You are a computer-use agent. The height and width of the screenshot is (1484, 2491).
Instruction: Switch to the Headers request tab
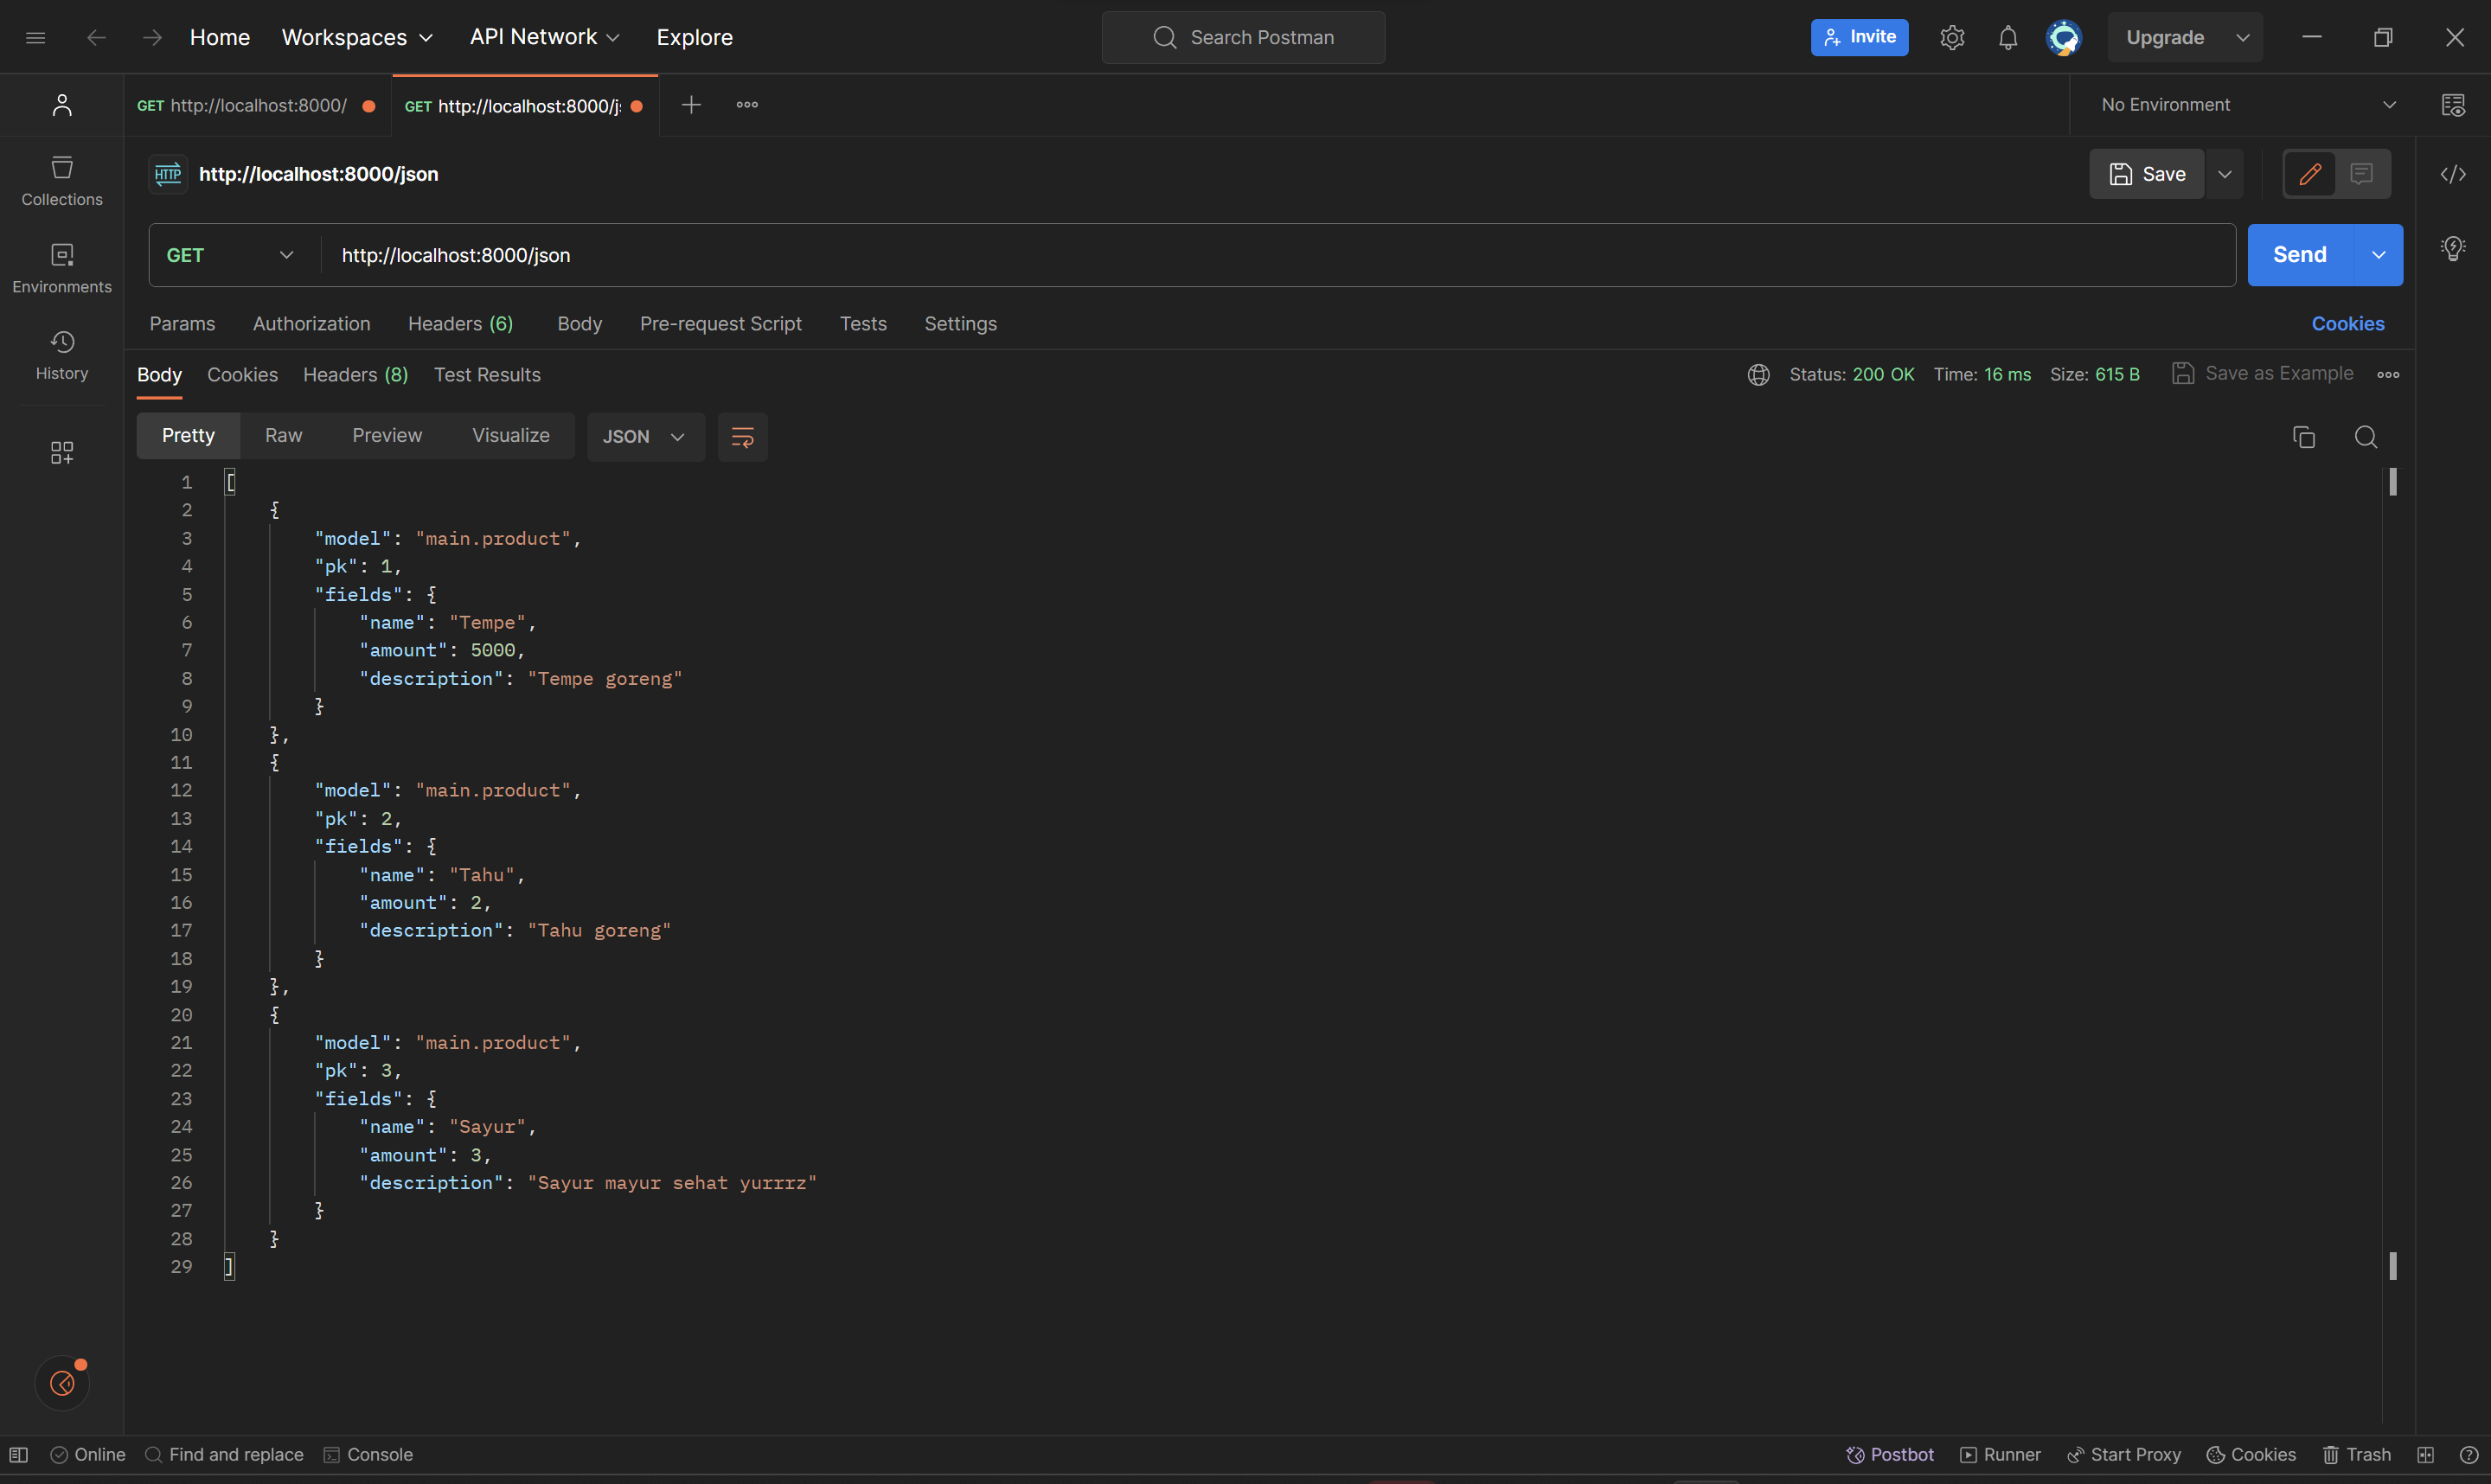pos(459,323)
